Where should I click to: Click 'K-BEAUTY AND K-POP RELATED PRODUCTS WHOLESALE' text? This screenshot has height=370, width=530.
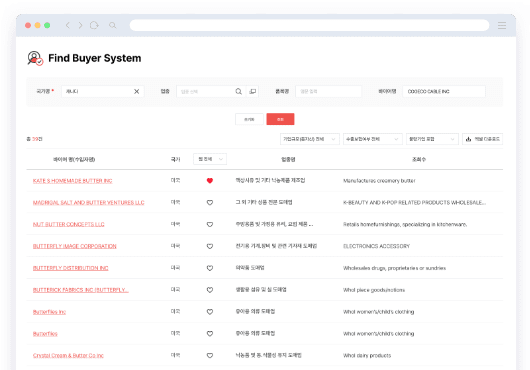[x=414, y=203]
